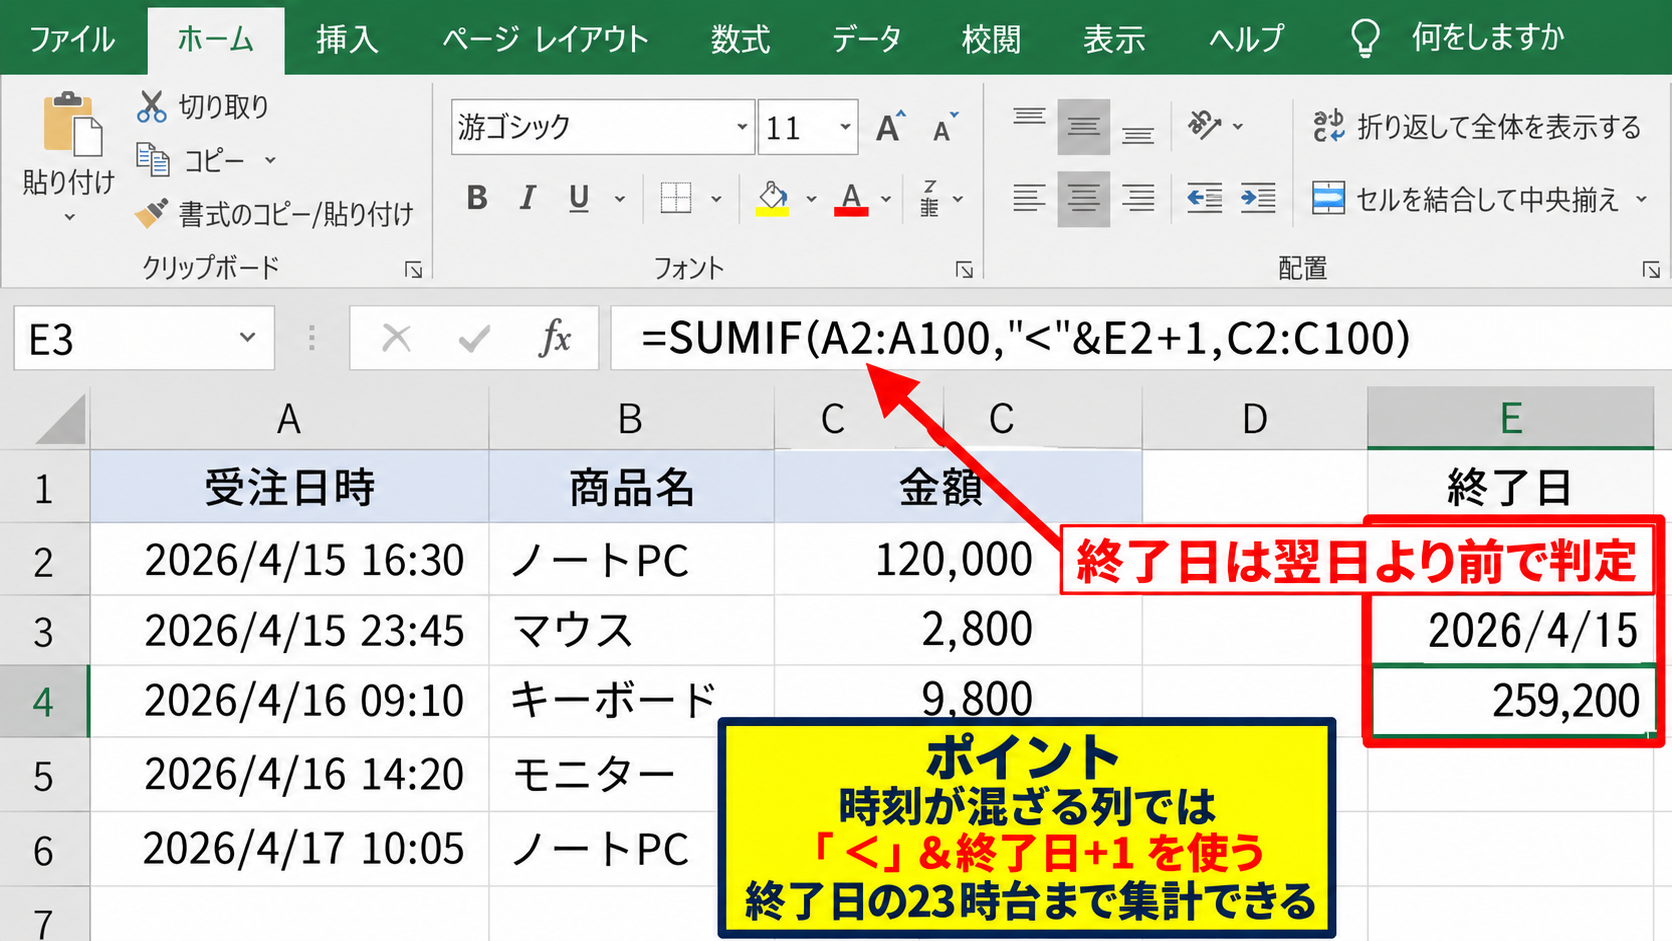Screen dimensions: 1672x941
Task: Switch to the 校閲 tab
Action: click(x=991, y=39)
